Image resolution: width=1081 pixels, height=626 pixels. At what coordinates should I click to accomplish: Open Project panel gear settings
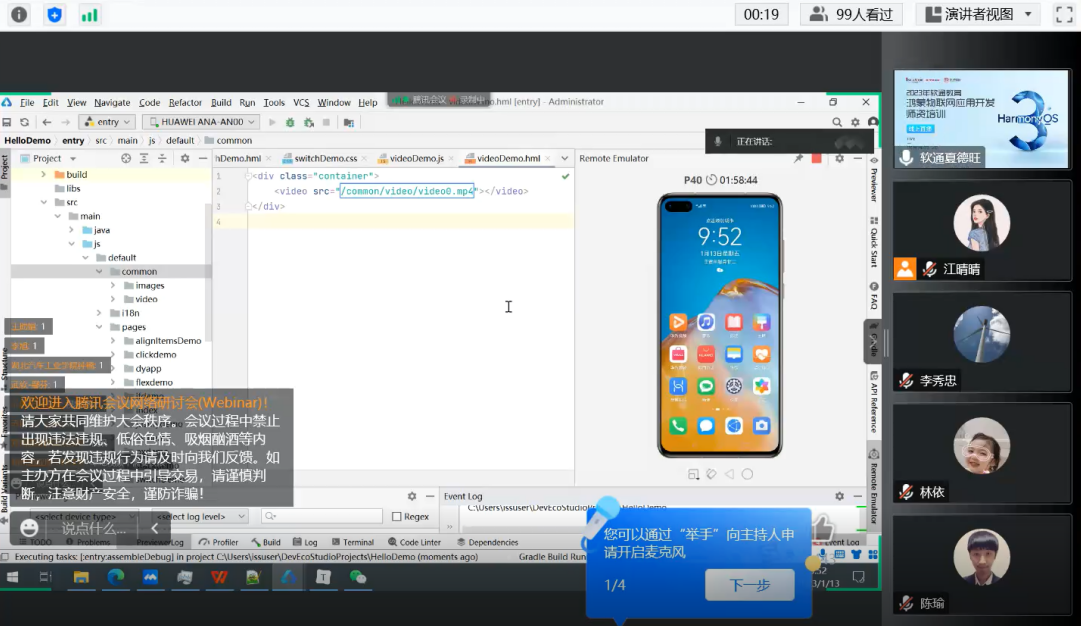click(x=185, y=158)
